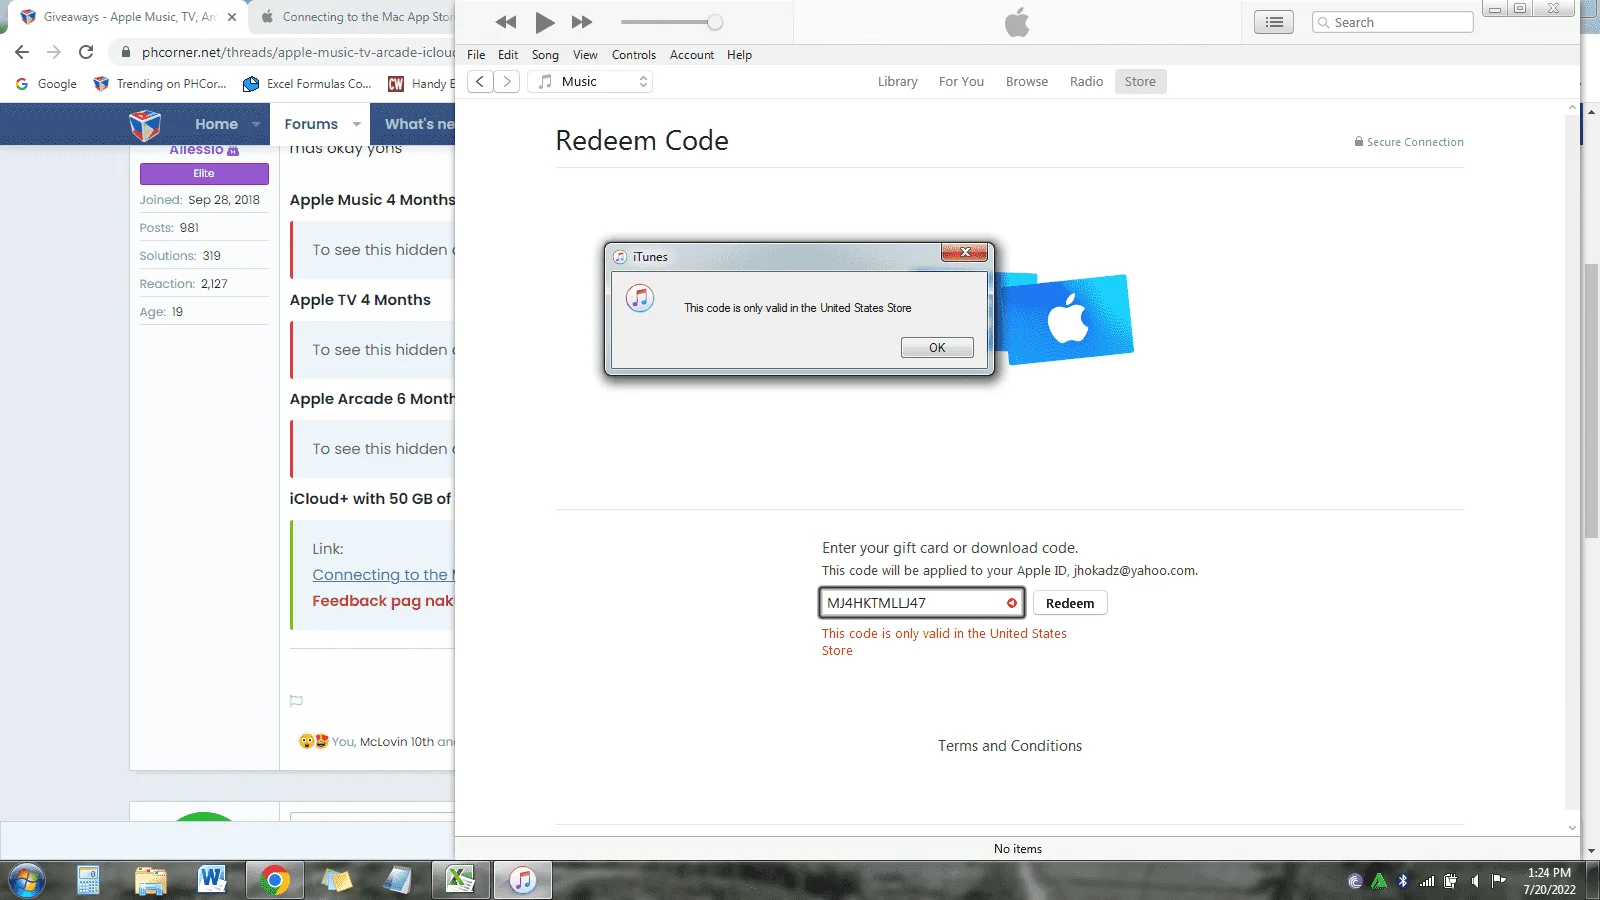Click the report flag icon under the forum post
Screen dimensions: 1600x900
pyautogui.click(x=296, y=701)
